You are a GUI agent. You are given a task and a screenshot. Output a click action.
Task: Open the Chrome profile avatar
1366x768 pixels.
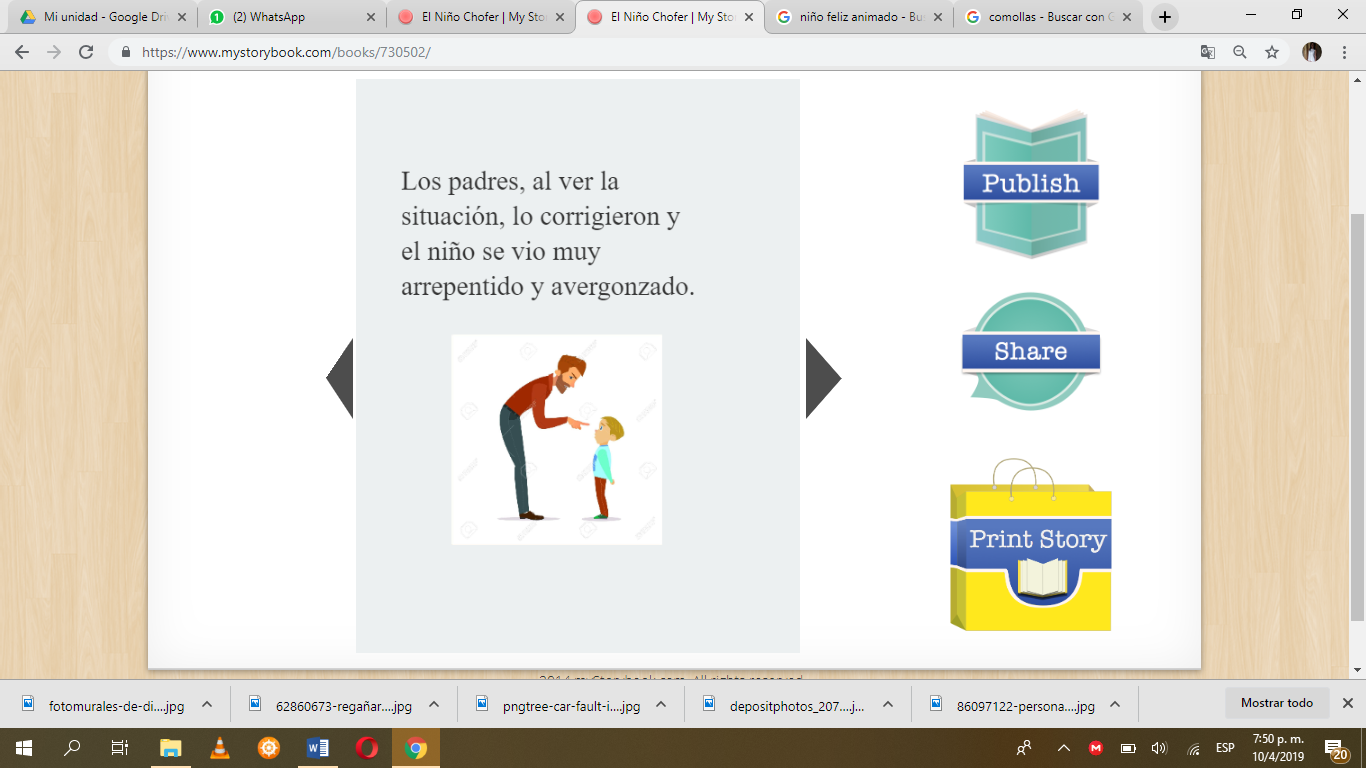[x=1312, y=52]
